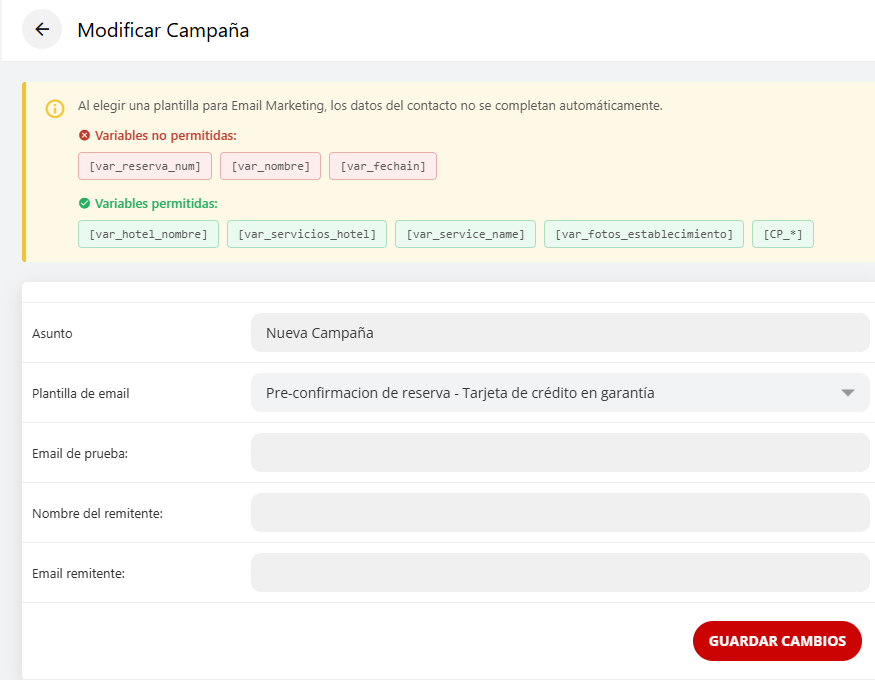Click the empty Email de prueba input field
The image size is (875, 680).
click(x=560, y=453)
